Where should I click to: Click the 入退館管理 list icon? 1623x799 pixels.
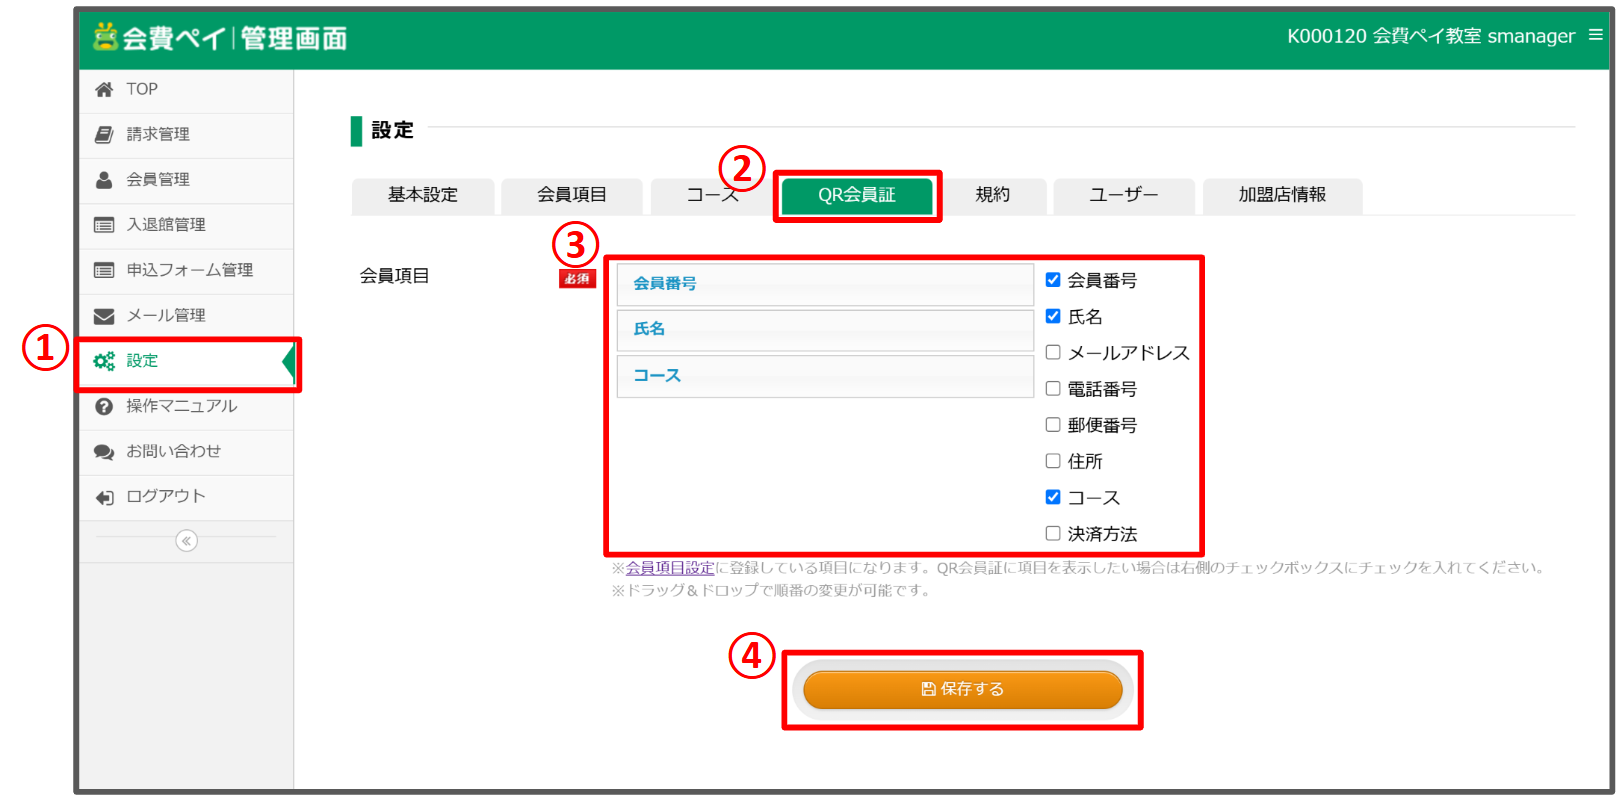104,225
